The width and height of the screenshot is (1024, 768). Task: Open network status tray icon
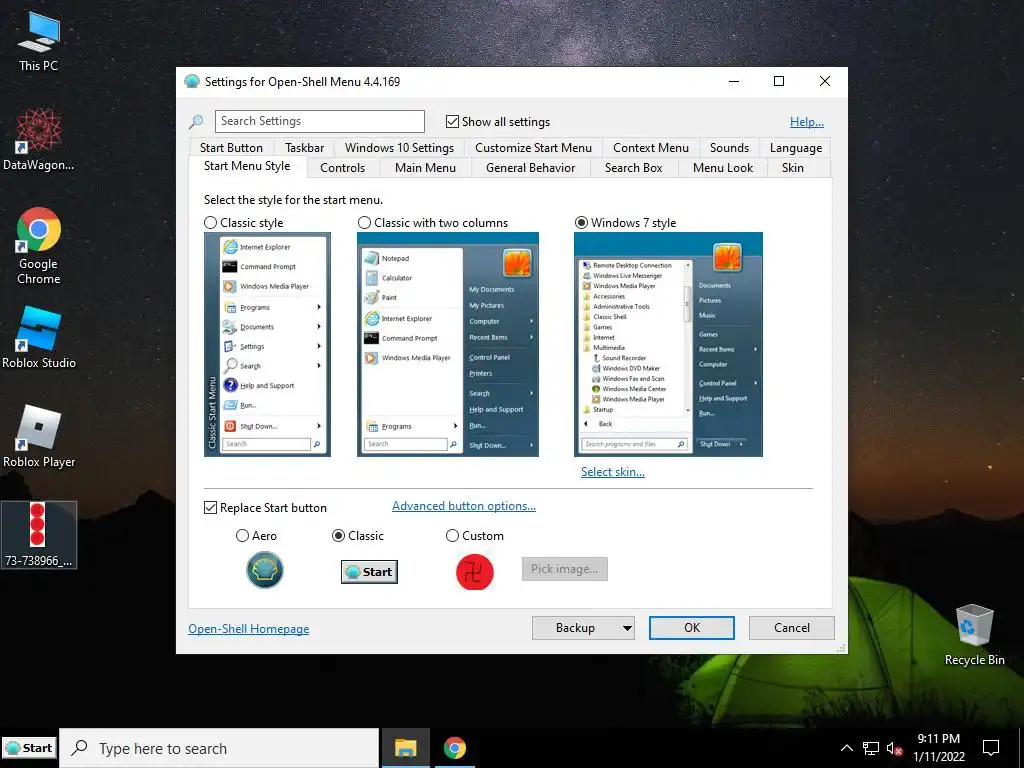pyautogui.click(x=871, y=748)
